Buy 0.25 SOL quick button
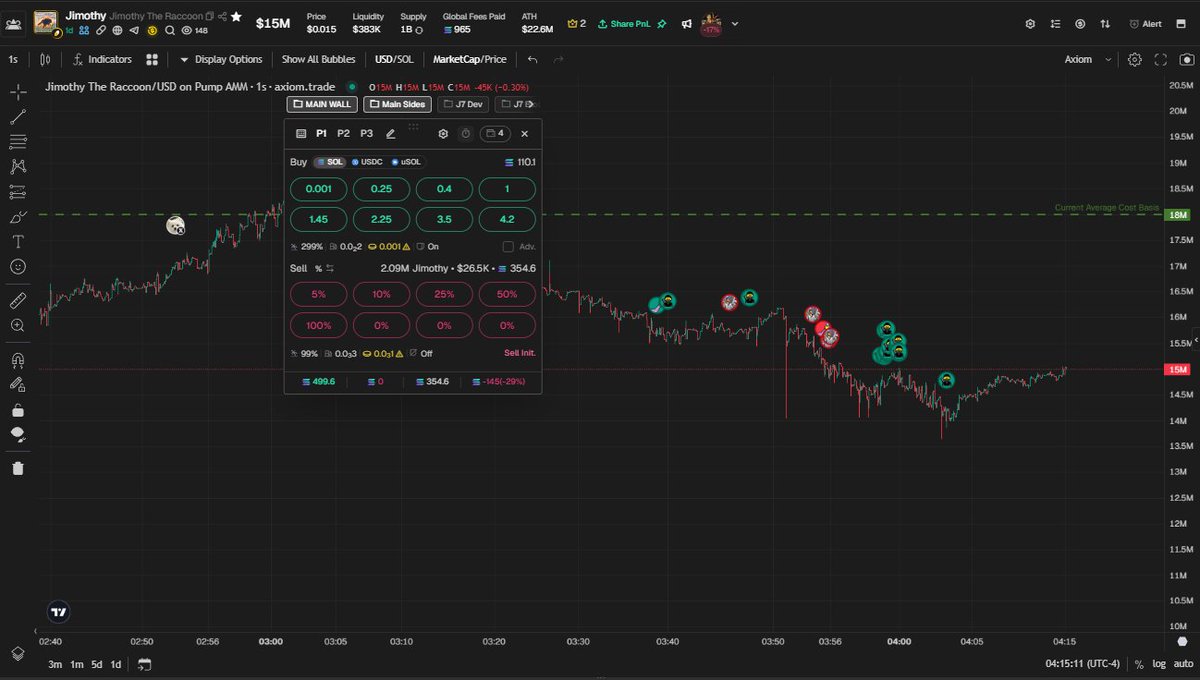Viewport: 1200px width, 680px height. [381, 189]
